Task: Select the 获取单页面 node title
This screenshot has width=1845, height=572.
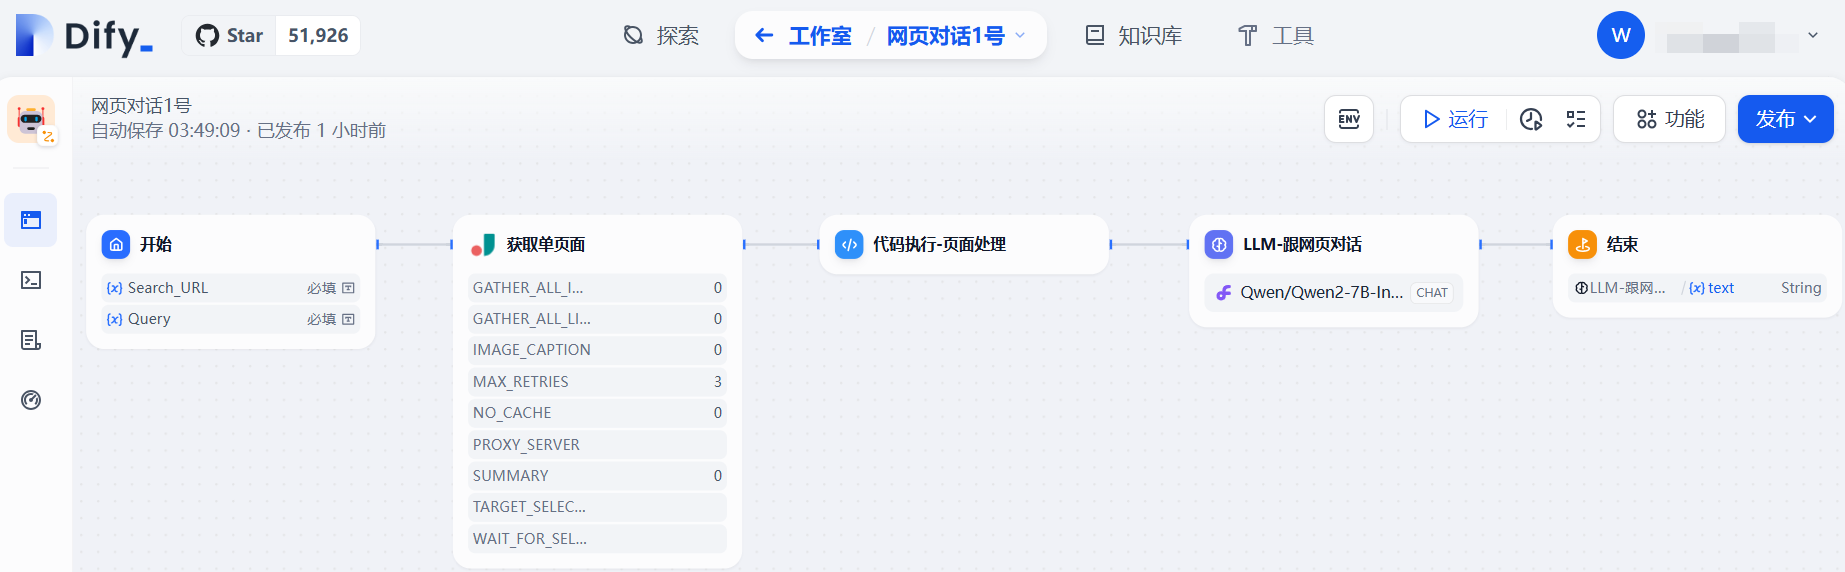Action: tap(546, 244)
